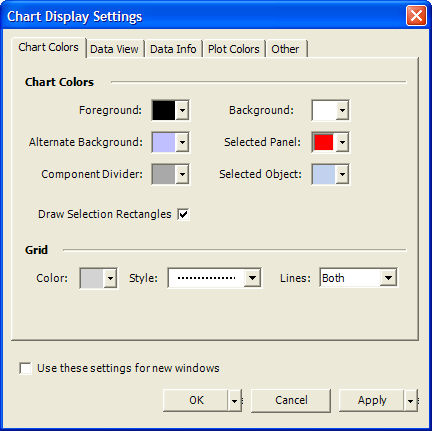Open the Grid Lines Both combo box
Image resolution: width=432 pixels, height=431 pixels.
(x=358, y=278)
